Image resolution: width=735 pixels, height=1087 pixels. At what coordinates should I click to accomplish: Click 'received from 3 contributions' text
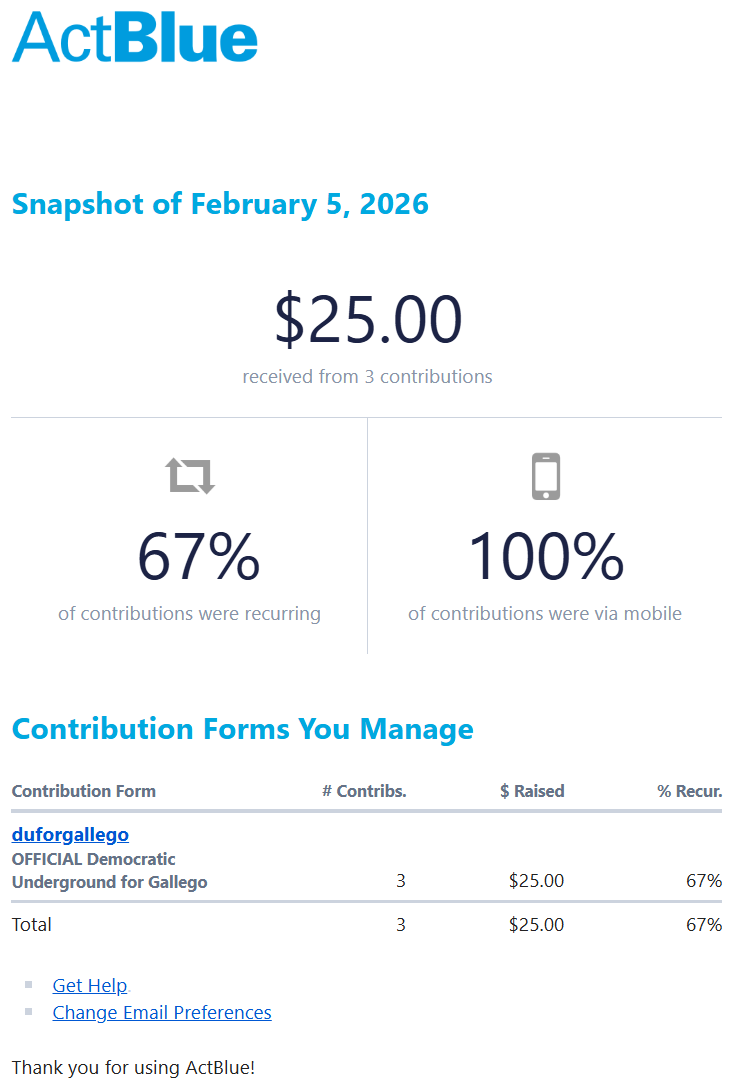(x=367, y=377)
